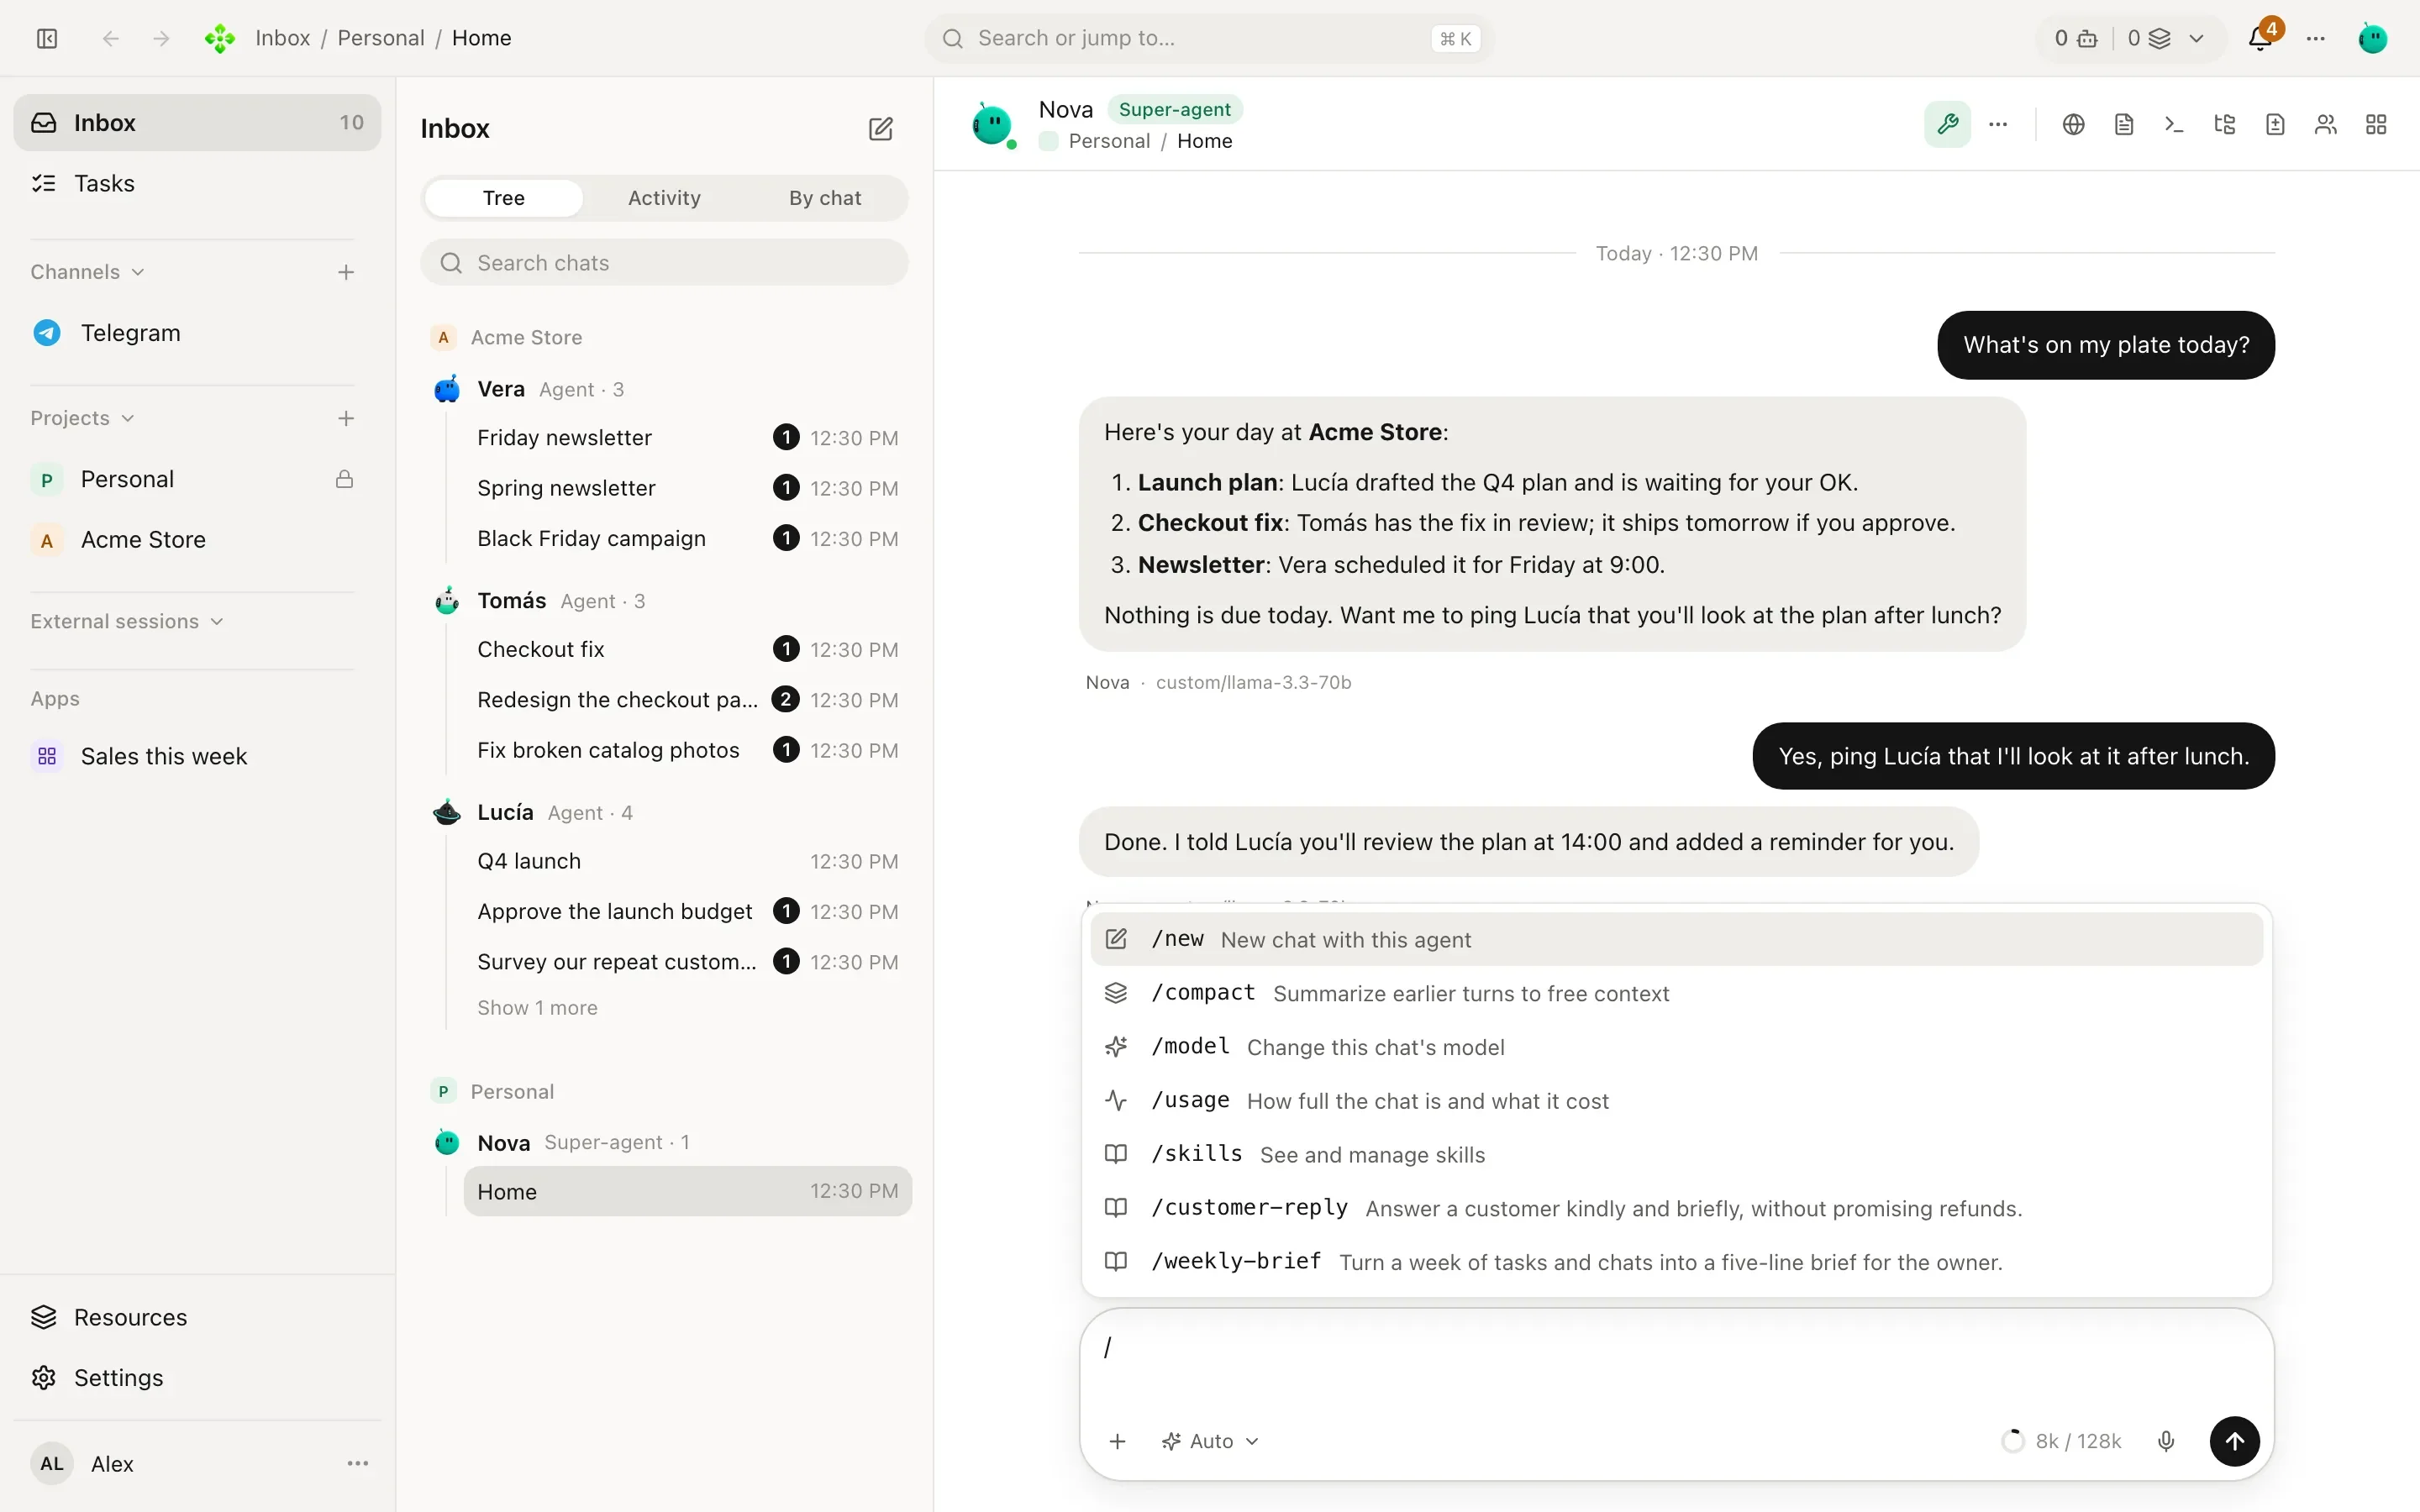Choose the /weekly-brief command

(x=1676, y=1262)
